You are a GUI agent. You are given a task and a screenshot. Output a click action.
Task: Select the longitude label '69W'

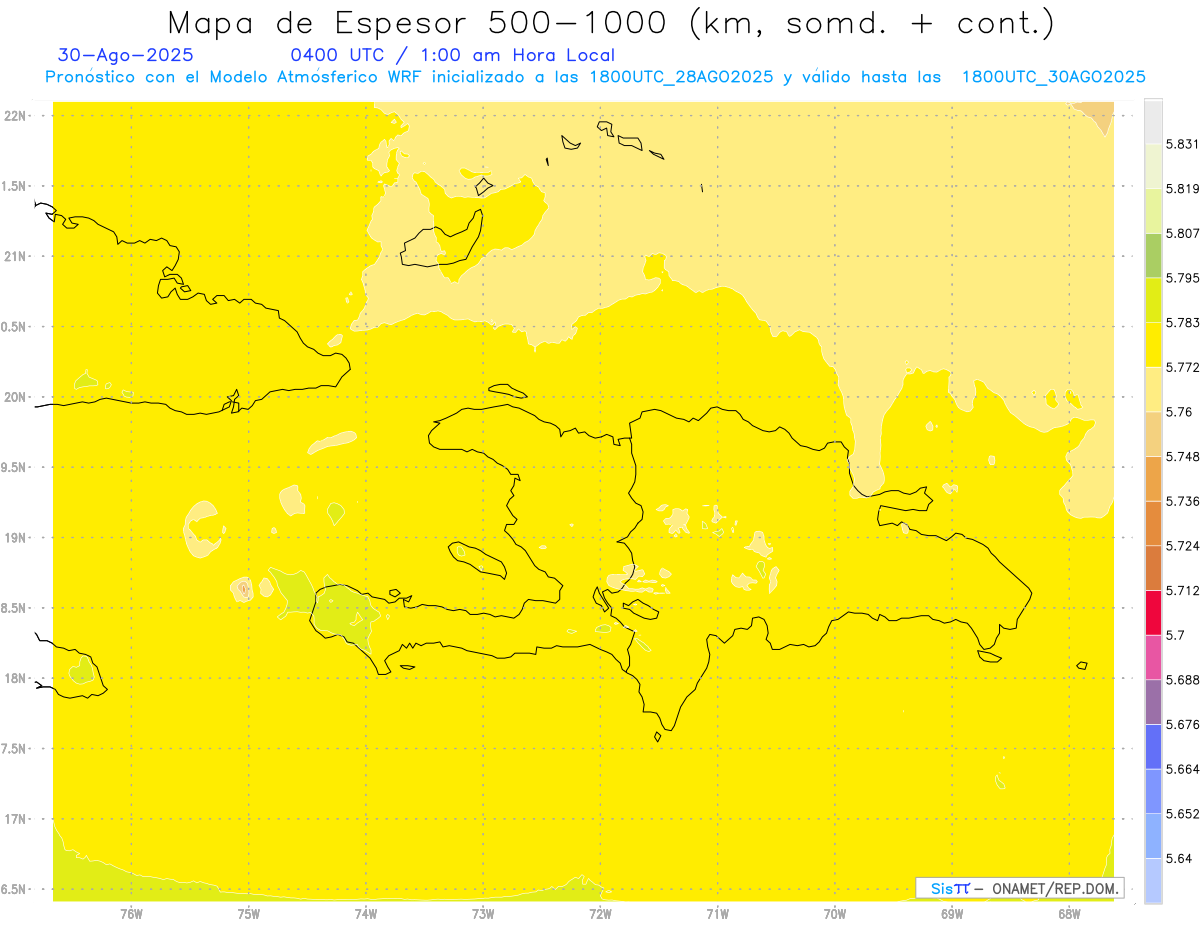coord(952,913)
